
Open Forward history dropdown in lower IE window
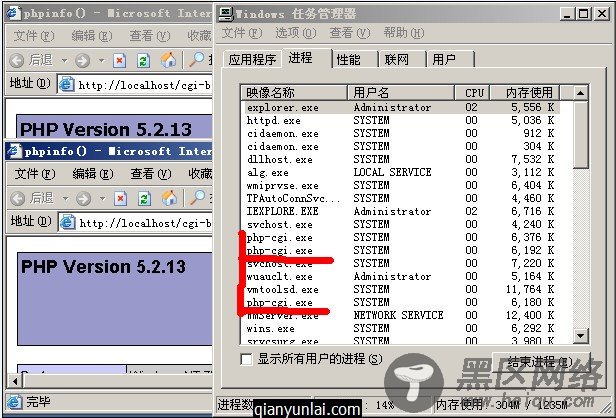pyautogui.click(x=103, y=199)
